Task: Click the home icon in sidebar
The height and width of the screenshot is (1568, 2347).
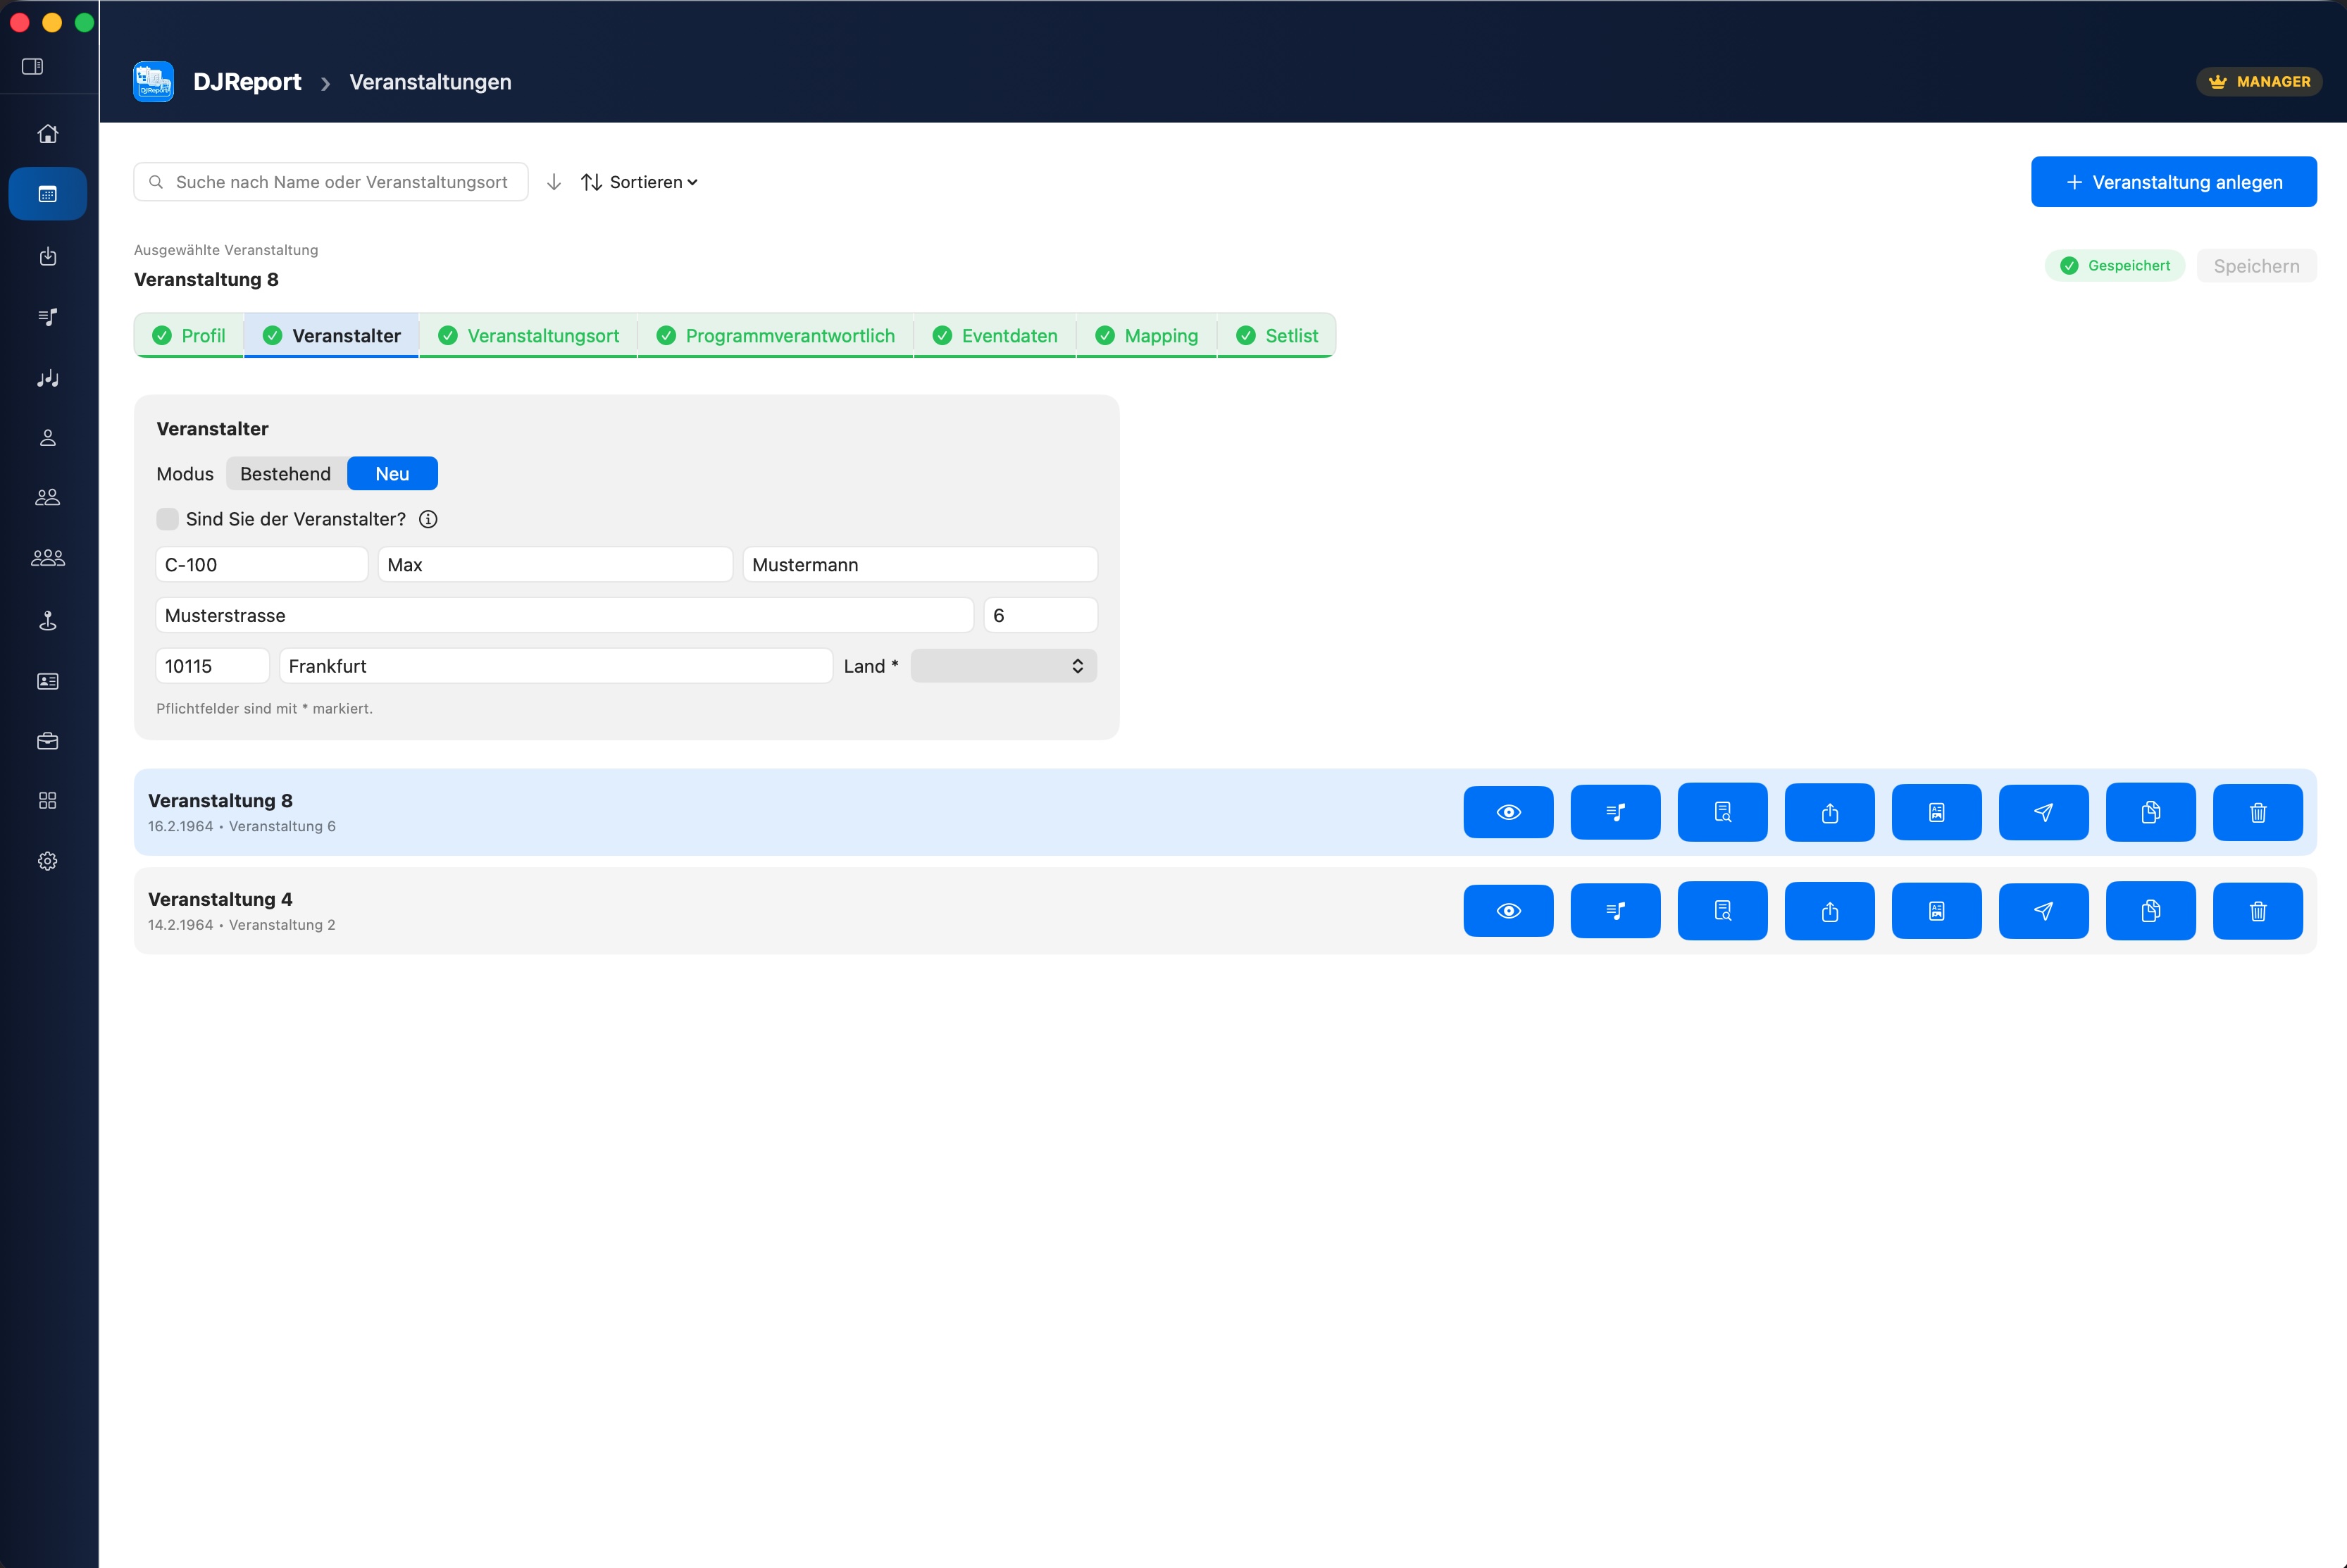Action: (x=48, y=134)
